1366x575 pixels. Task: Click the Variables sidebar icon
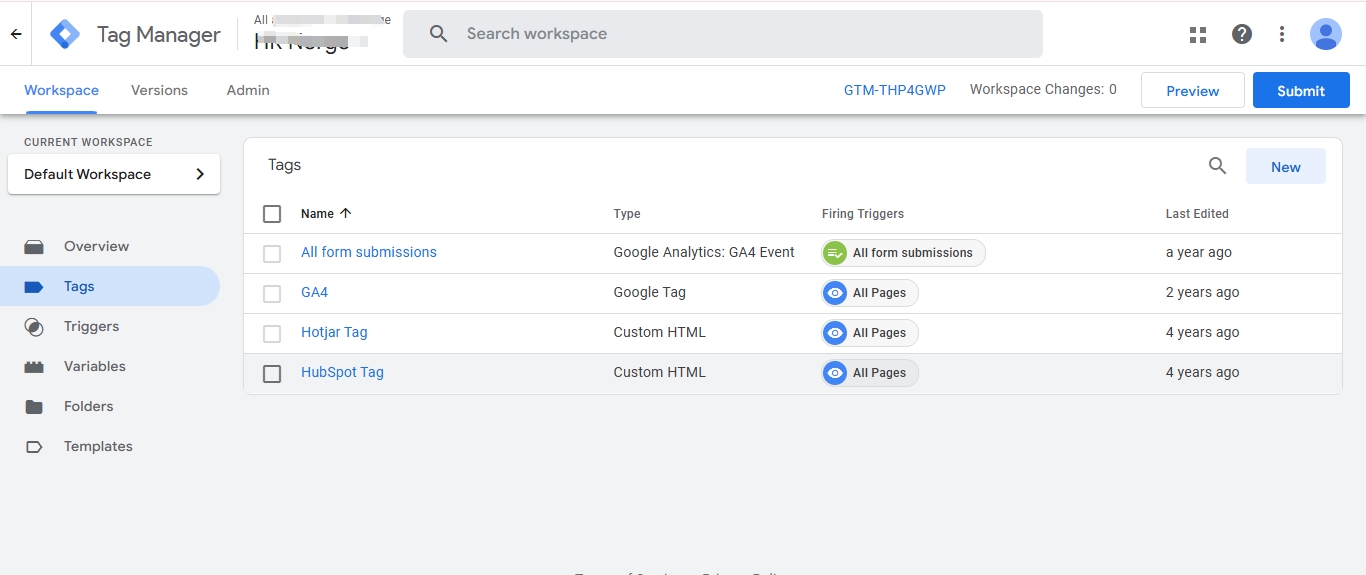coord(34,367)
